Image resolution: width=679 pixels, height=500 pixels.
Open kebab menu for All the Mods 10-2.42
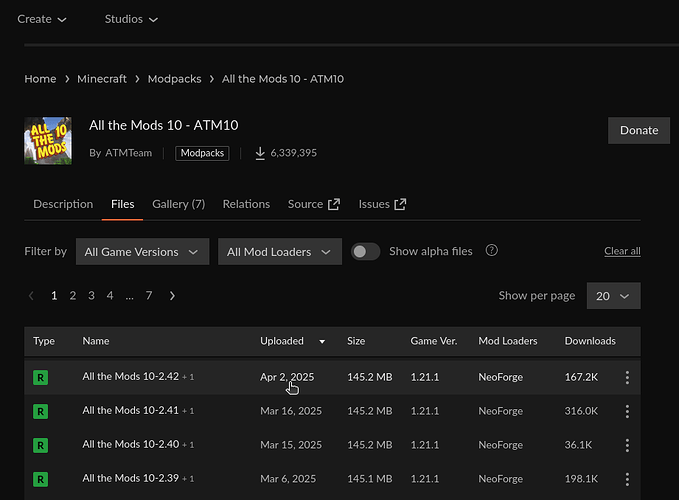(x=627, y=377)
